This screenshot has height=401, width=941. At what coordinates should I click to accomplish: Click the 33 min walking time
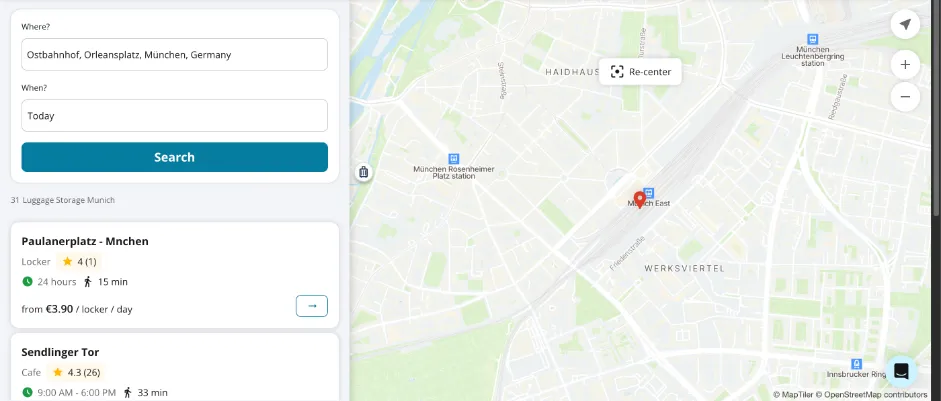[x=152, y=393]
